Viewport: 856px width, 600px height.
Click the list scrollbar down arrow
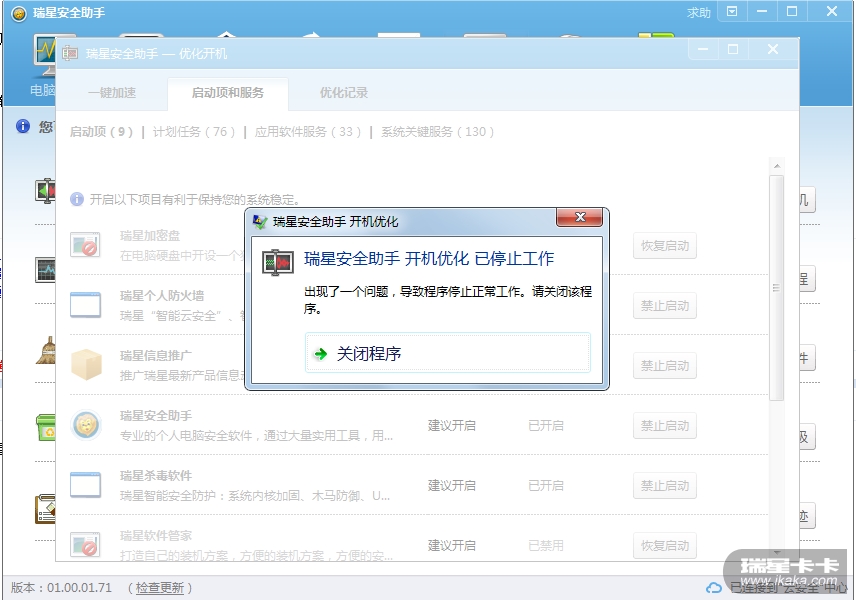(x=776, y=552)
